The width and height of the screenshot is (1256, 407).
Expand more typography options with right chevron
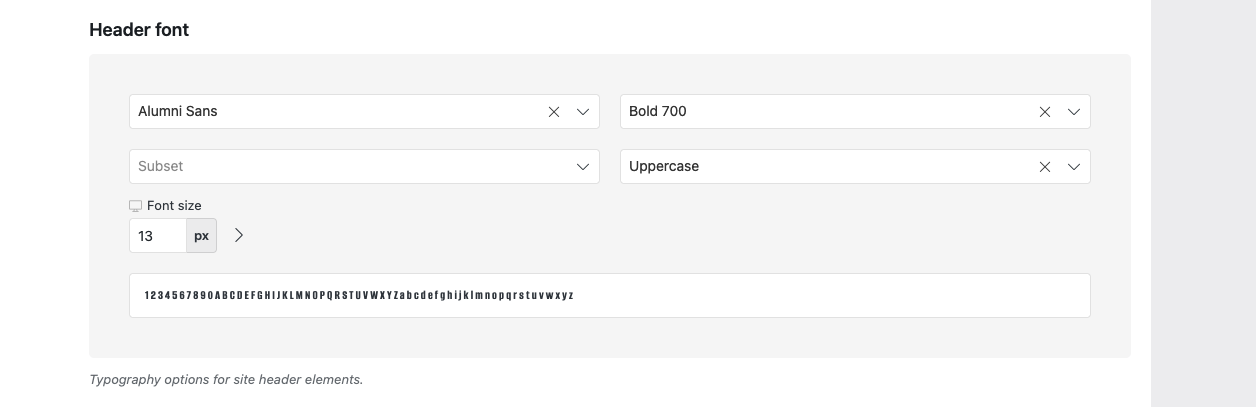tap(239, 236)
